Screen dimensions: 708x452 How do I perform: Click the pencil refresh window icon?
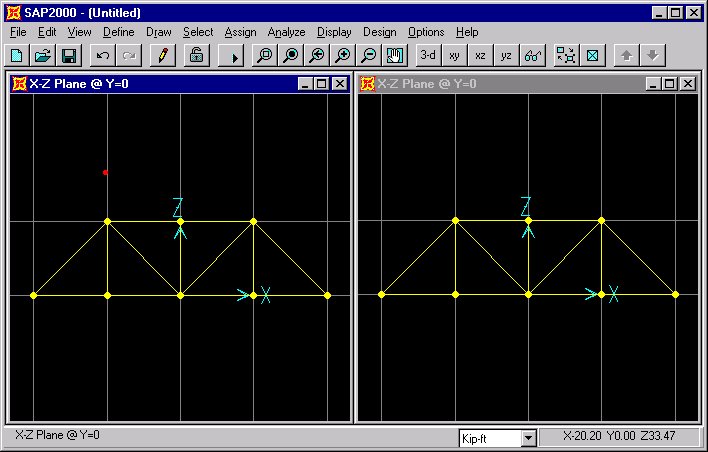click(163, 56)
